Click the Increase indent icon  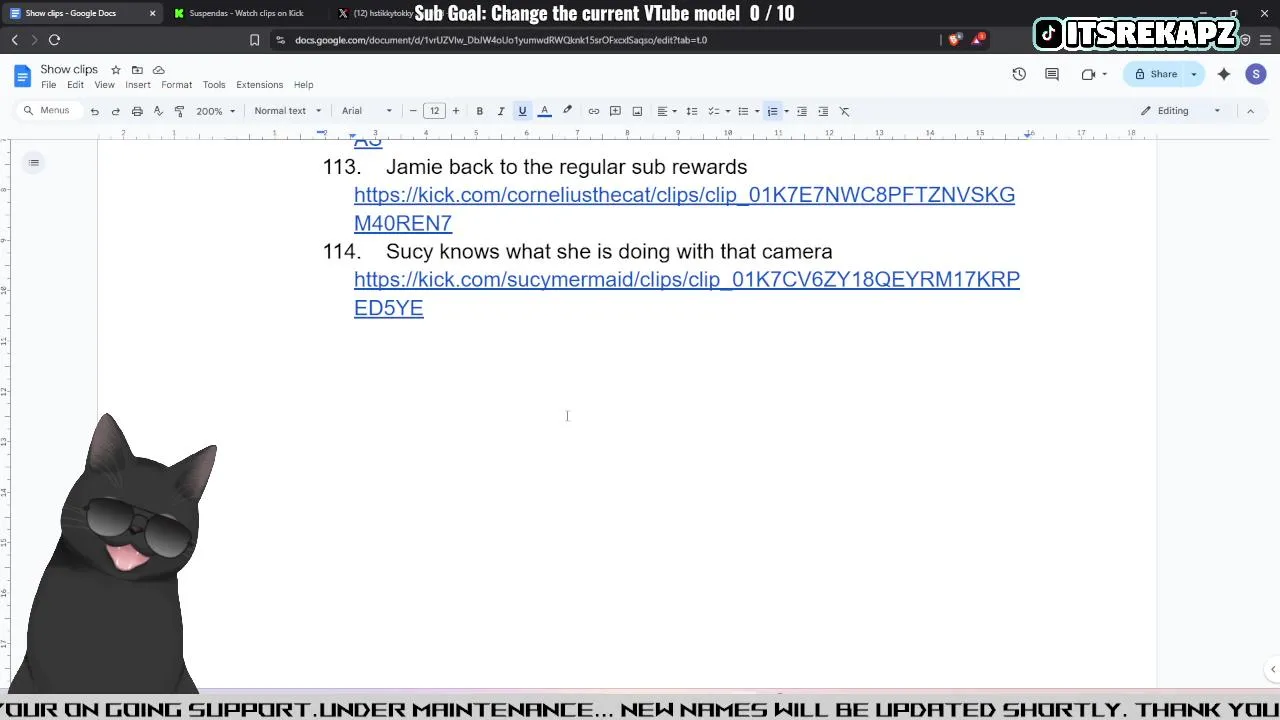click(823, 111)
